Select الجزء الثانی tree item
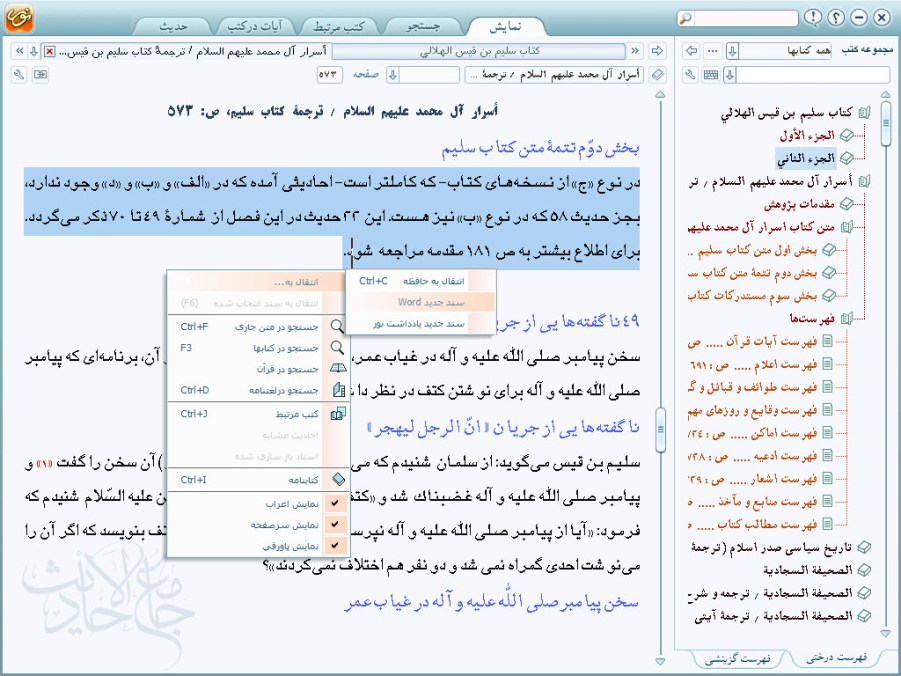901x676 pixels. click(x=806, y=158)
